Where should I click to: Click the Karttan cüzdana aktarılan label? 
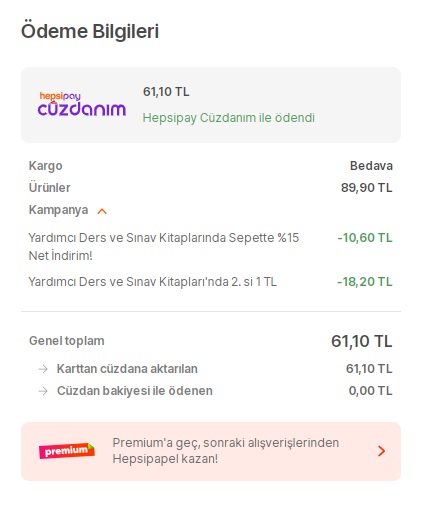[127, 369]
